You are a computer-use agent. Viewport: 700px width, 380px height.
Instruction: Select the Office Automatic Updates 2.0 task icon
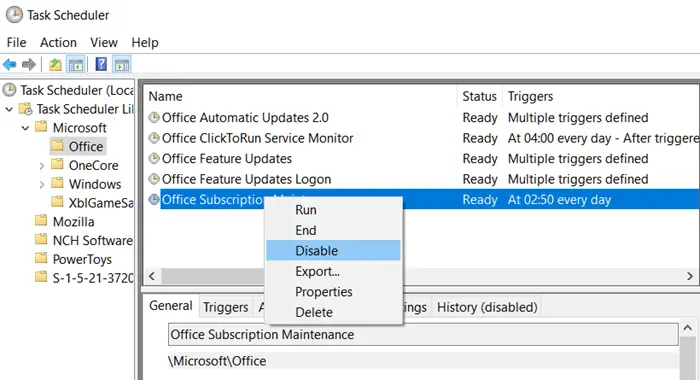tap(154, 117)
